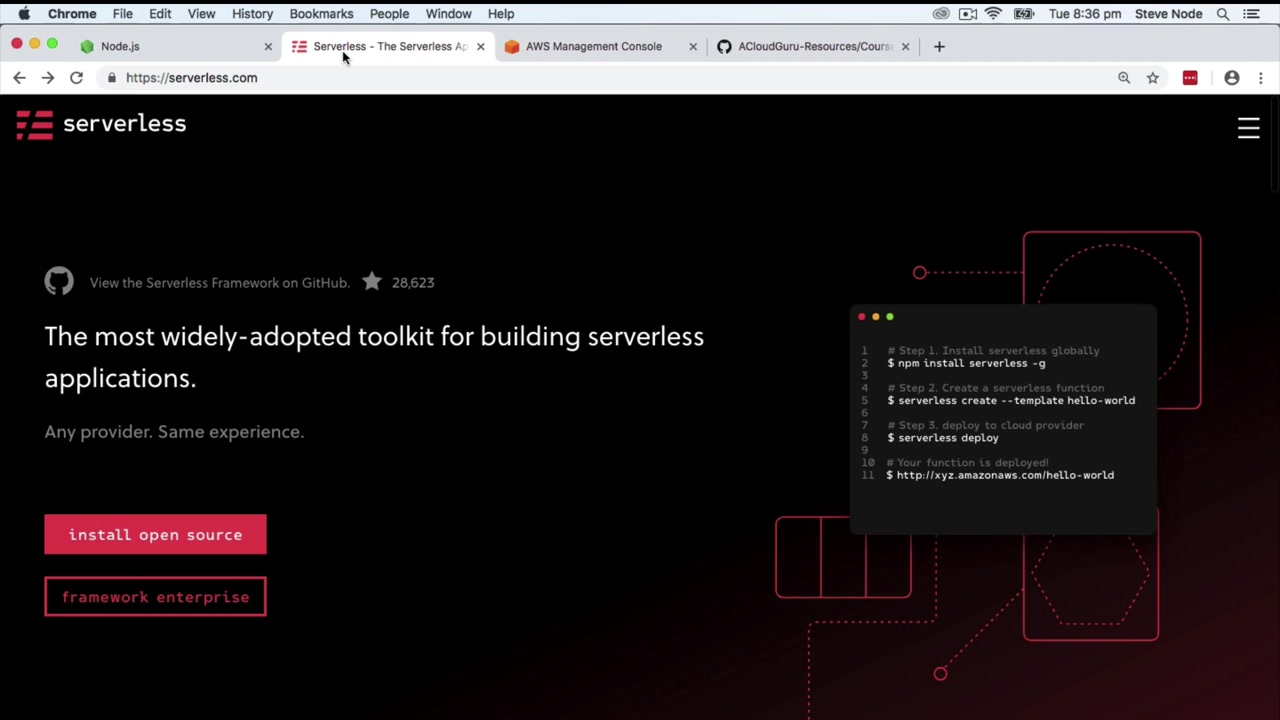
Task: Click the clock showing Tue 8:36 pm
Action: [1085, 14]
